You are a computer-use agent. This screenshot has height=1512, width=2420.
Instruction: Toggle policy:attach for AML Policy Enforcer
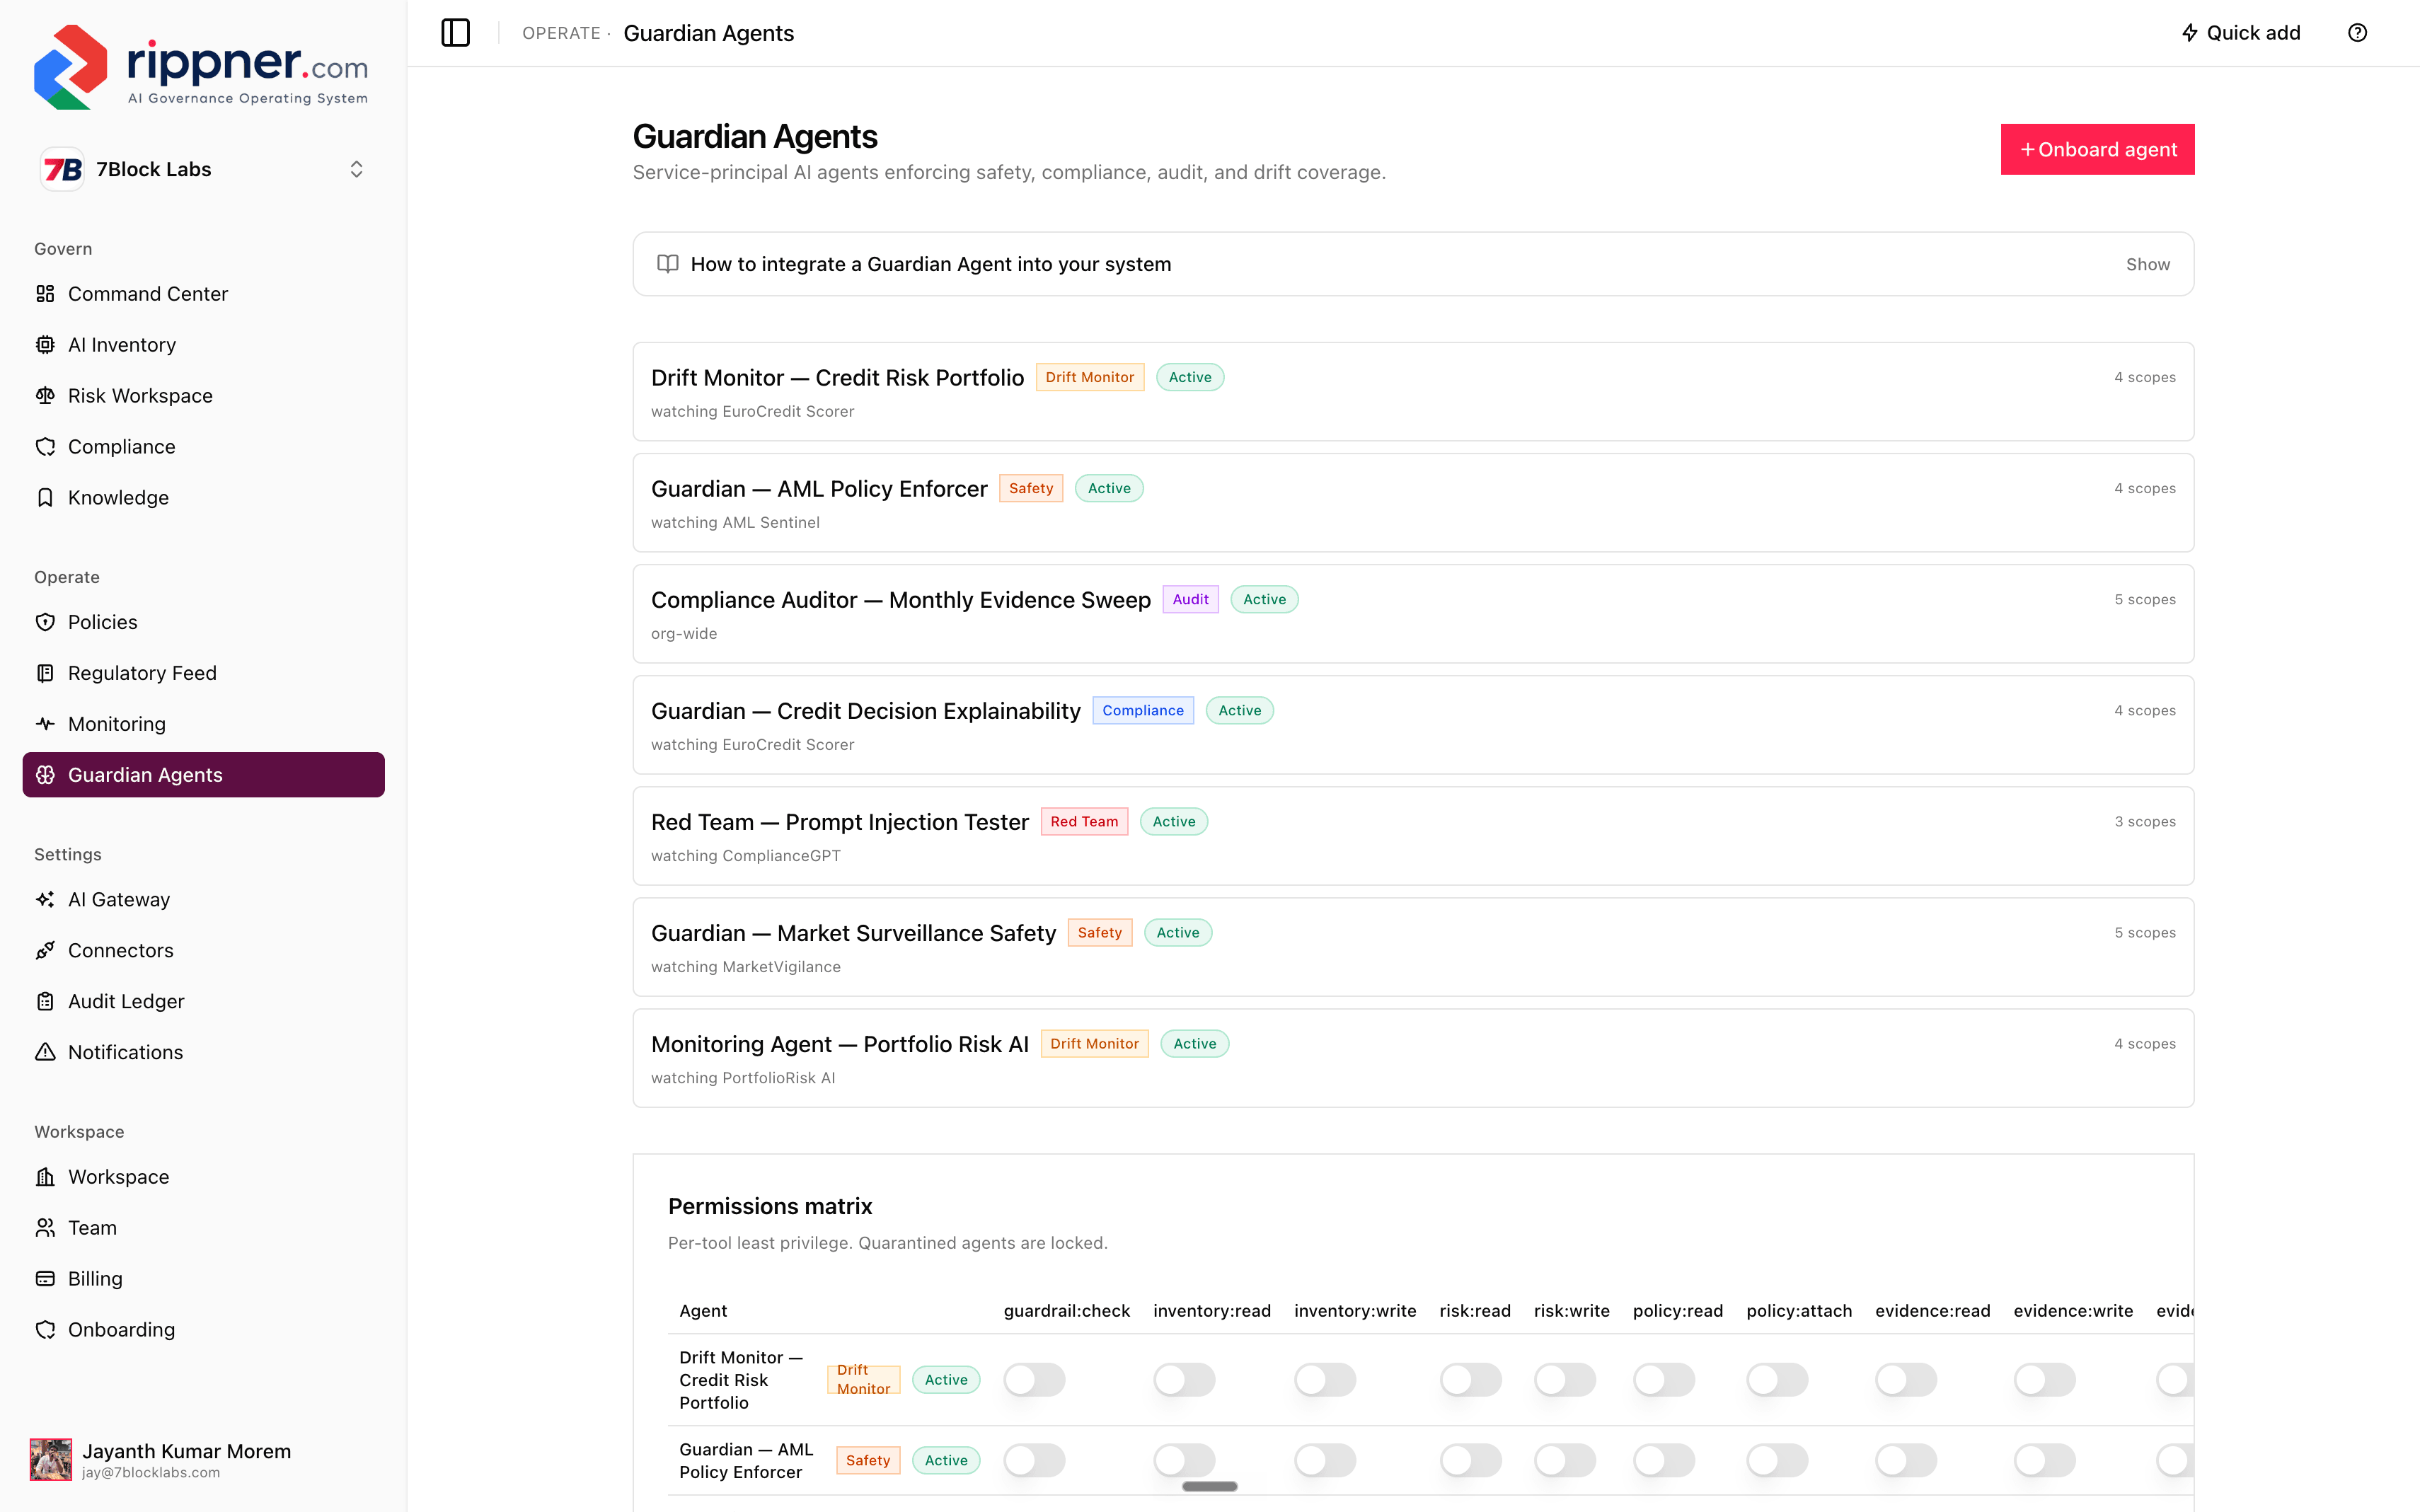pos(1777,1461)
